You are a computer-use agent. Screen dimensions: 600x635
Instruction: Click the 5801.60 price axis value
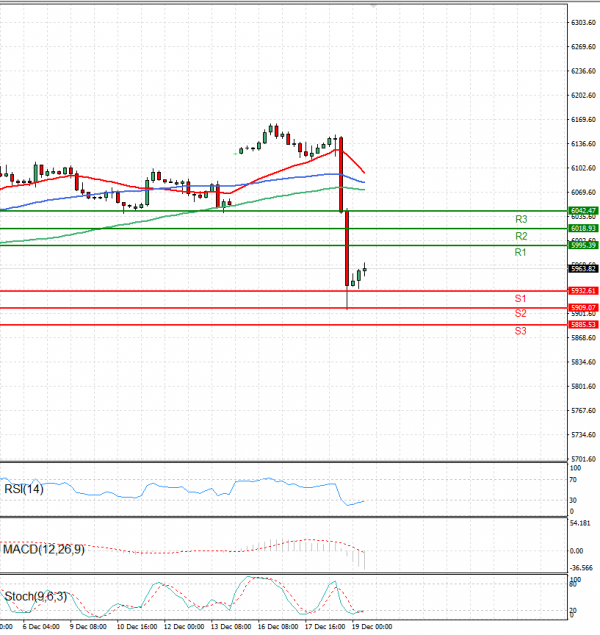tap(583, 386)
